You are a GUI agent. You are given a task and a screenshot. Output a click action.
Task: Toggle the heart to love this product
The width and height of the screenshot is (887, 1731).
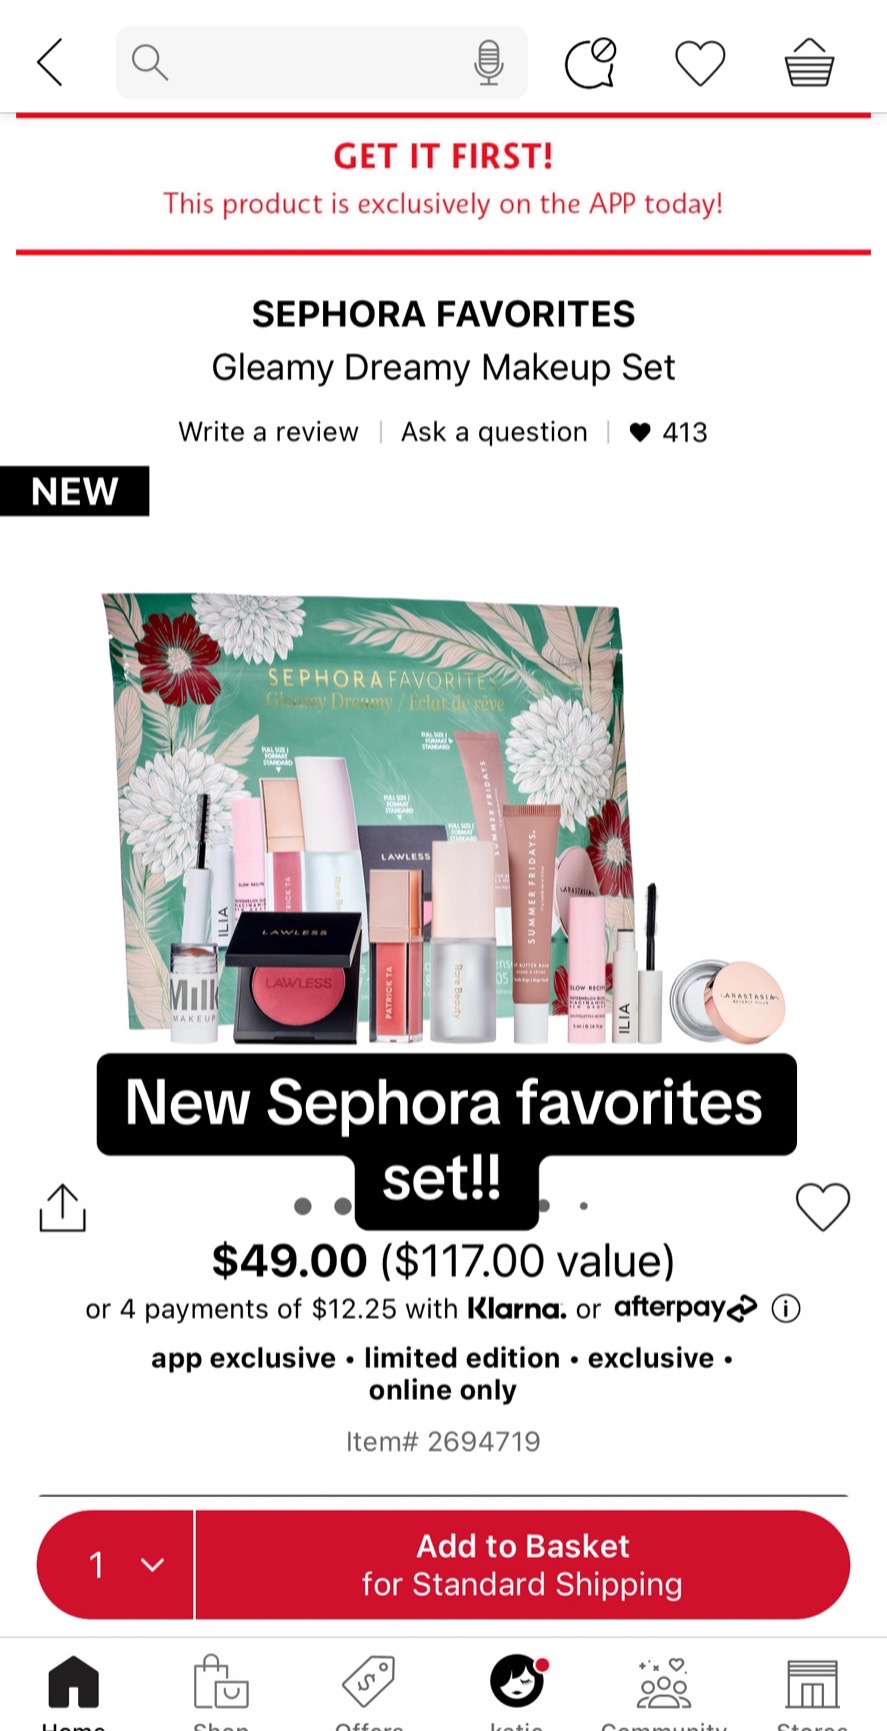822,1207
